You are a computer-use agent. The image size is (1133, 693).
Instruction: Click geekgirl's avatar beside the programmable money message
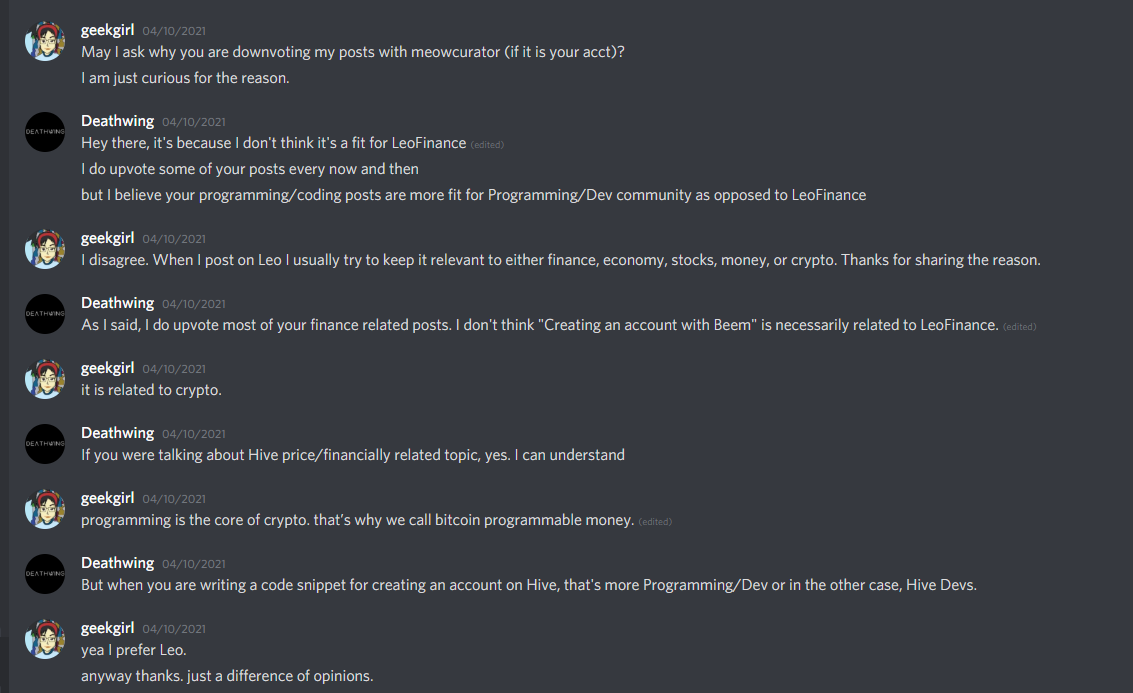pos(45,509)
